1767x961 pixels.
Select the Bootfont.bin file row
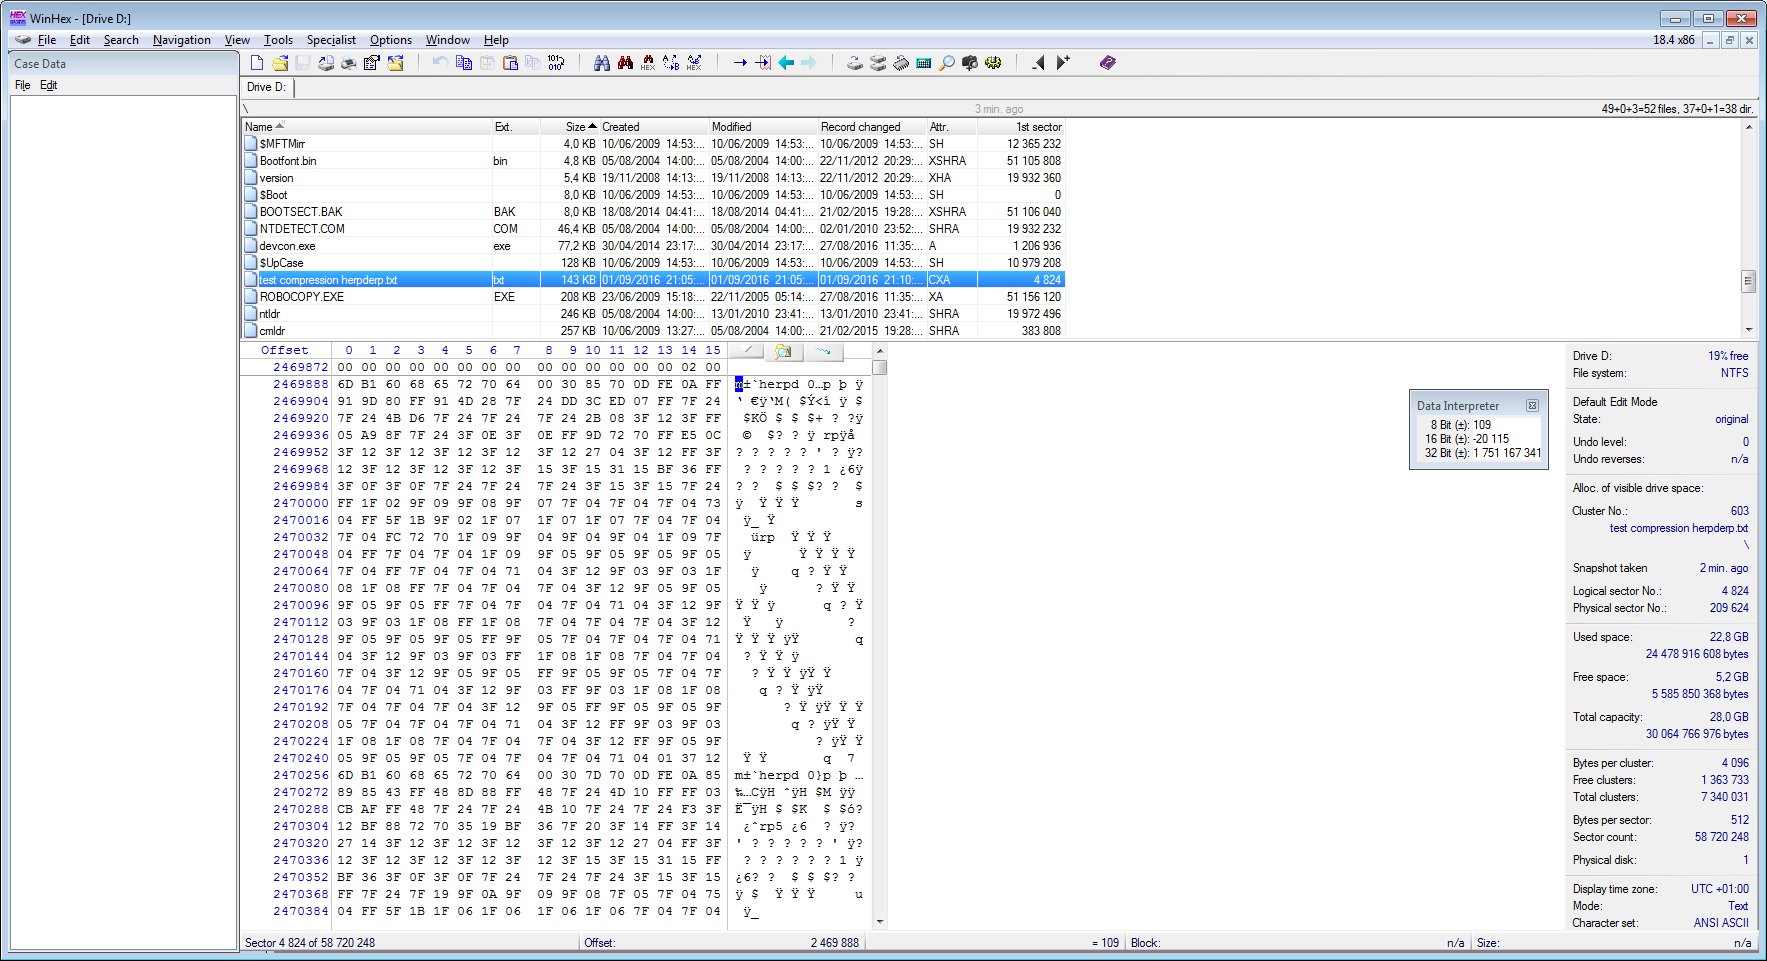click(654, 161)
